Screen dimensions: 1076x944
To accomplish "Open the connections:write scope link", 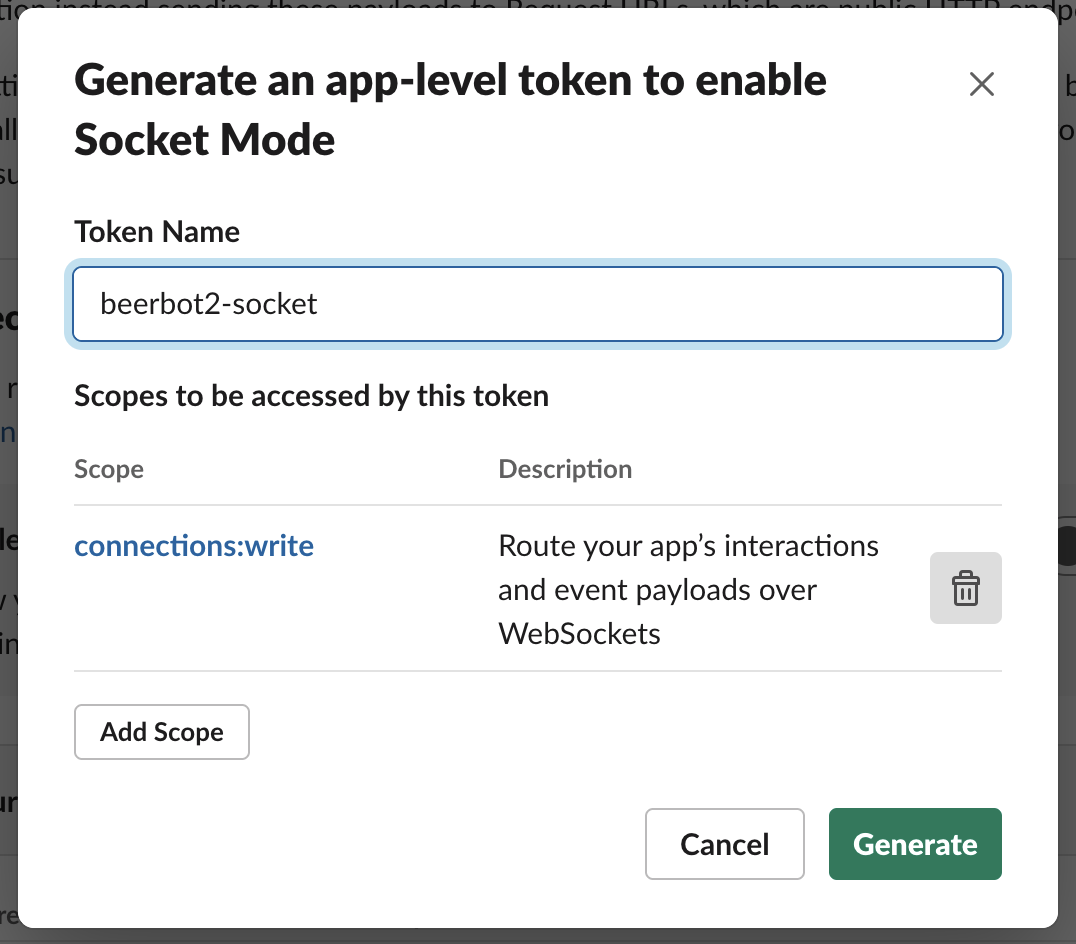I will [194, 546].
